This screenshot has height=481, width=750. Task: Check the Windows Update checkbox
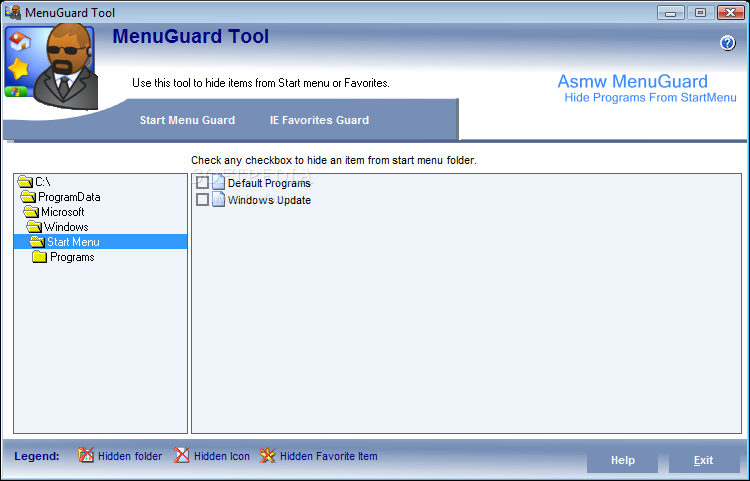[x=202, y=199]
